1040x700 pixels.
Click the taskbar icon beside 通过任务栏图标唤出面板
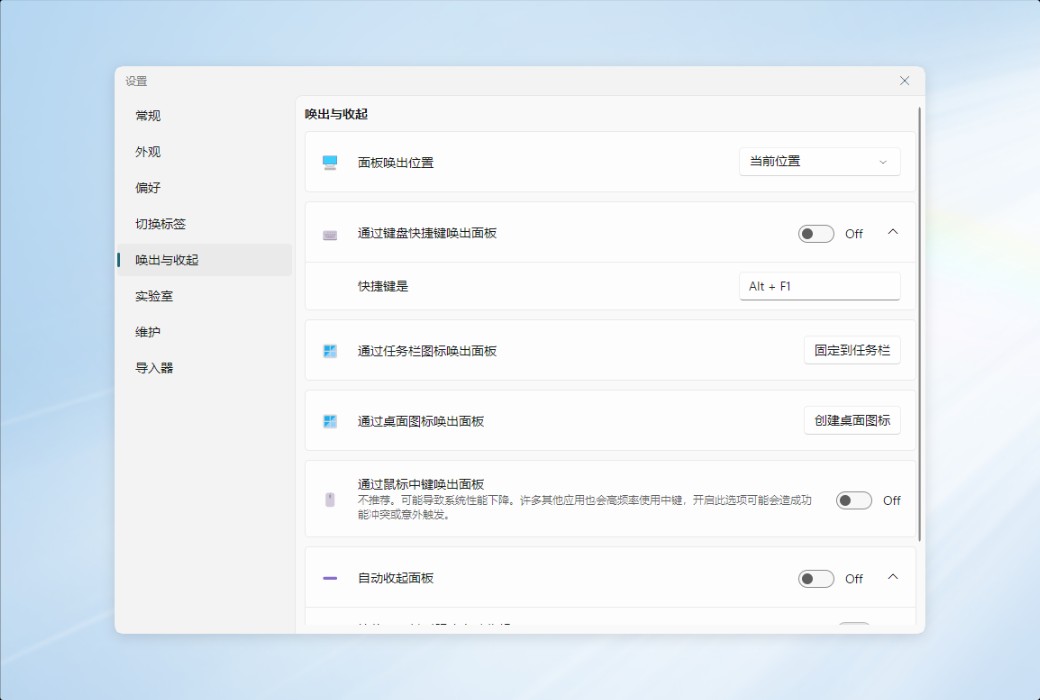330,351
